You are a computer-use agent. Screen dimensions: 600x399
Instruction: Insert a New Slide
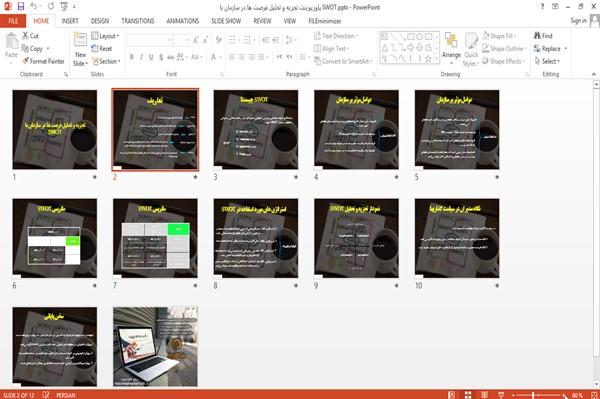80,49
